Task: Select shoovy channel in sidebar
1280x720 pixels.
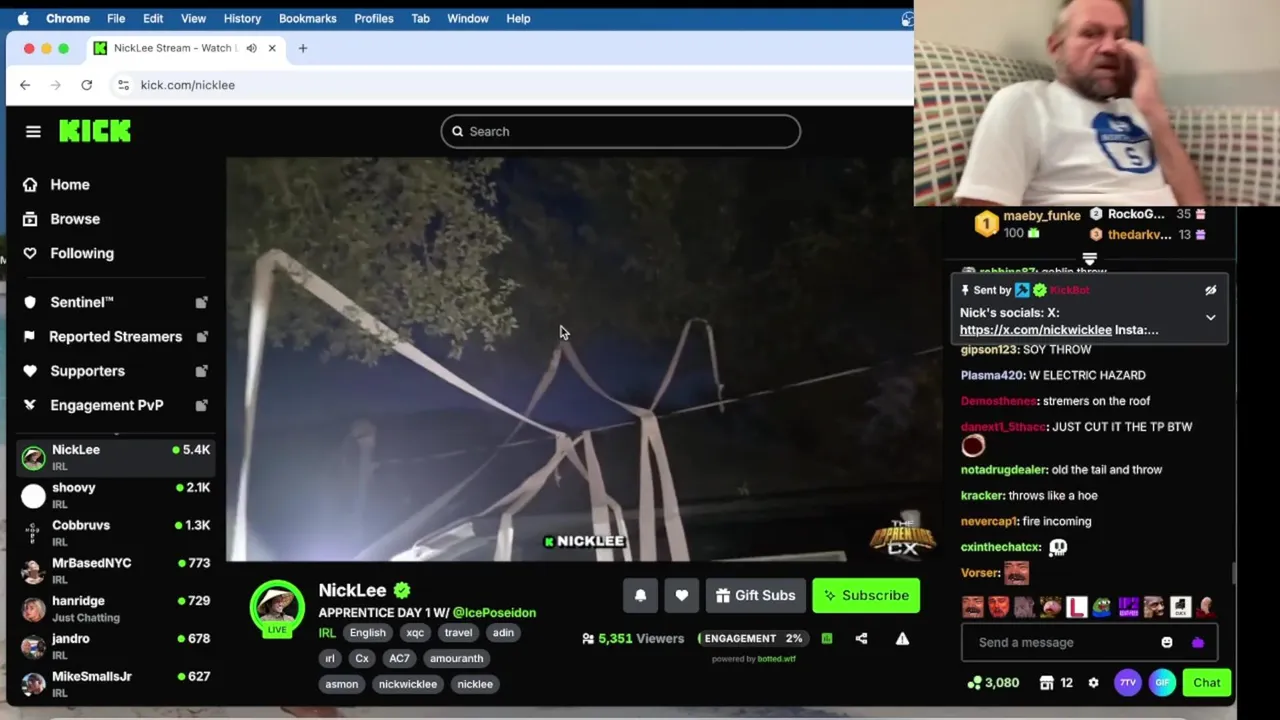Action: coord(115,495)
